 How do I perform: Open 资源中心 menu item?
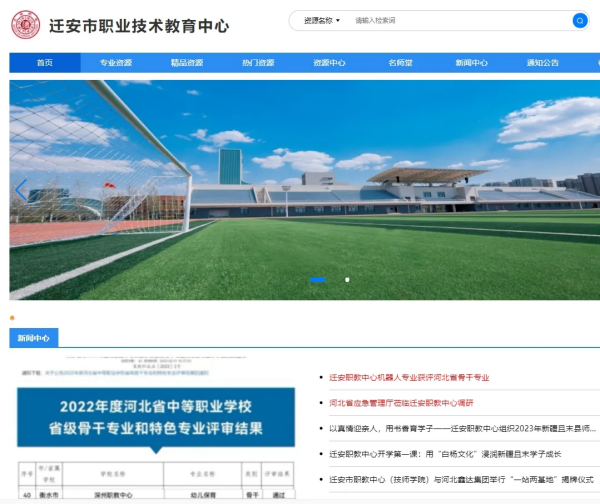[329, 63]
